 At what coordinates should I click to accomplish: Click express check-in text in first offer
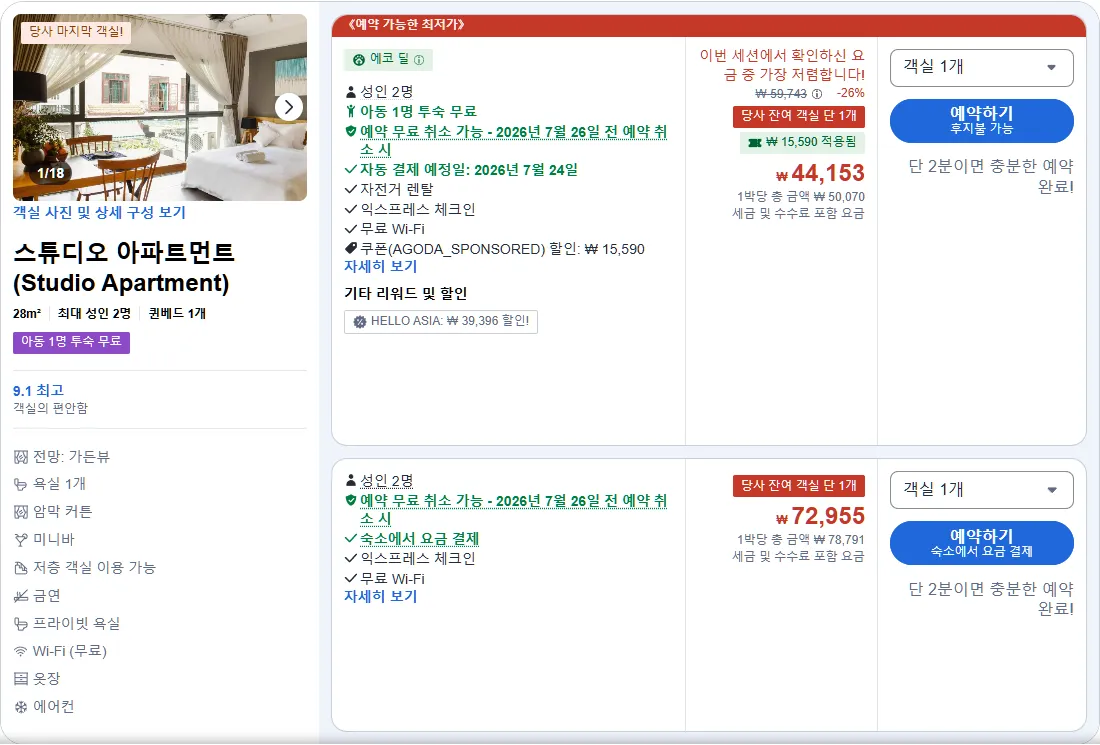(x=417, y=209)
